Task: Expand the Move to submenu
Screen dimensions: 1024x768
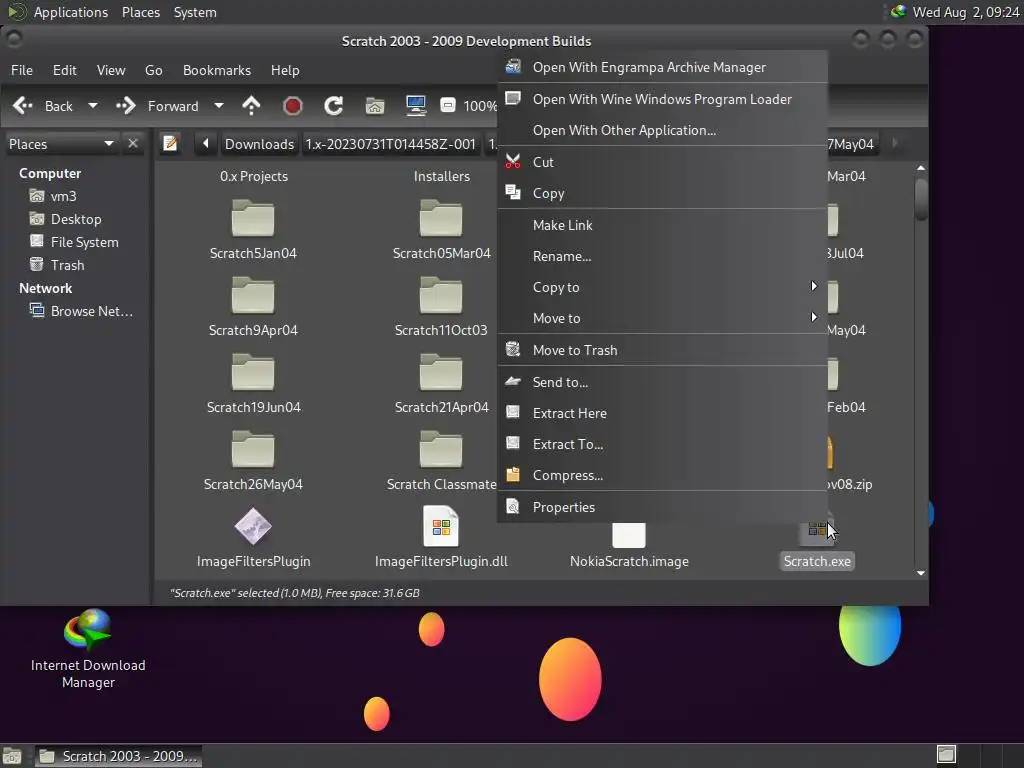Action: (x=662, y=318)
